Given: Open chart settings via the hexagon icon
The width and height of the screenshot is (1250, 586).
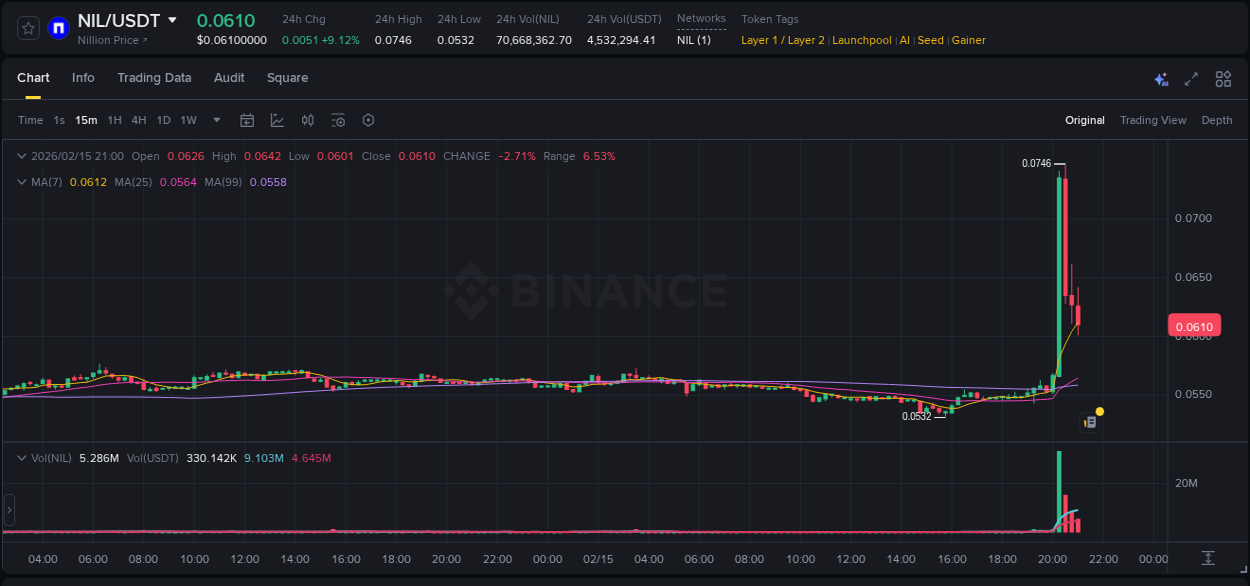Looking at the screenshot, I should point(368,120).
